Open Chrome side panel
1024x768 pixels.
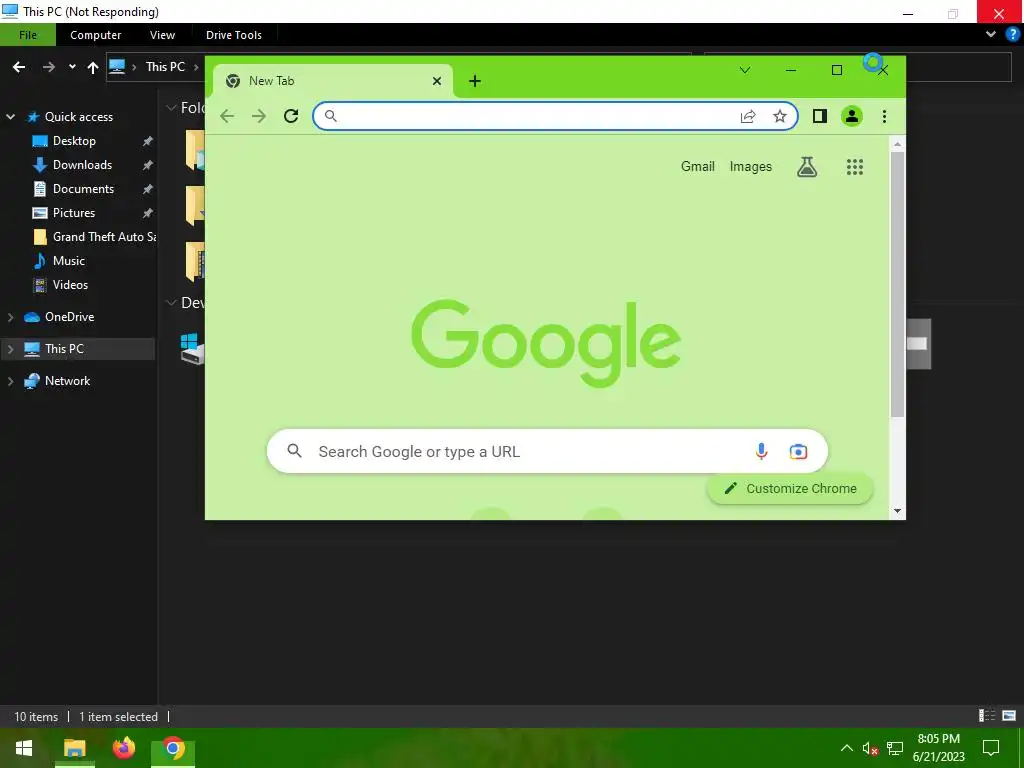pos(820,116)
